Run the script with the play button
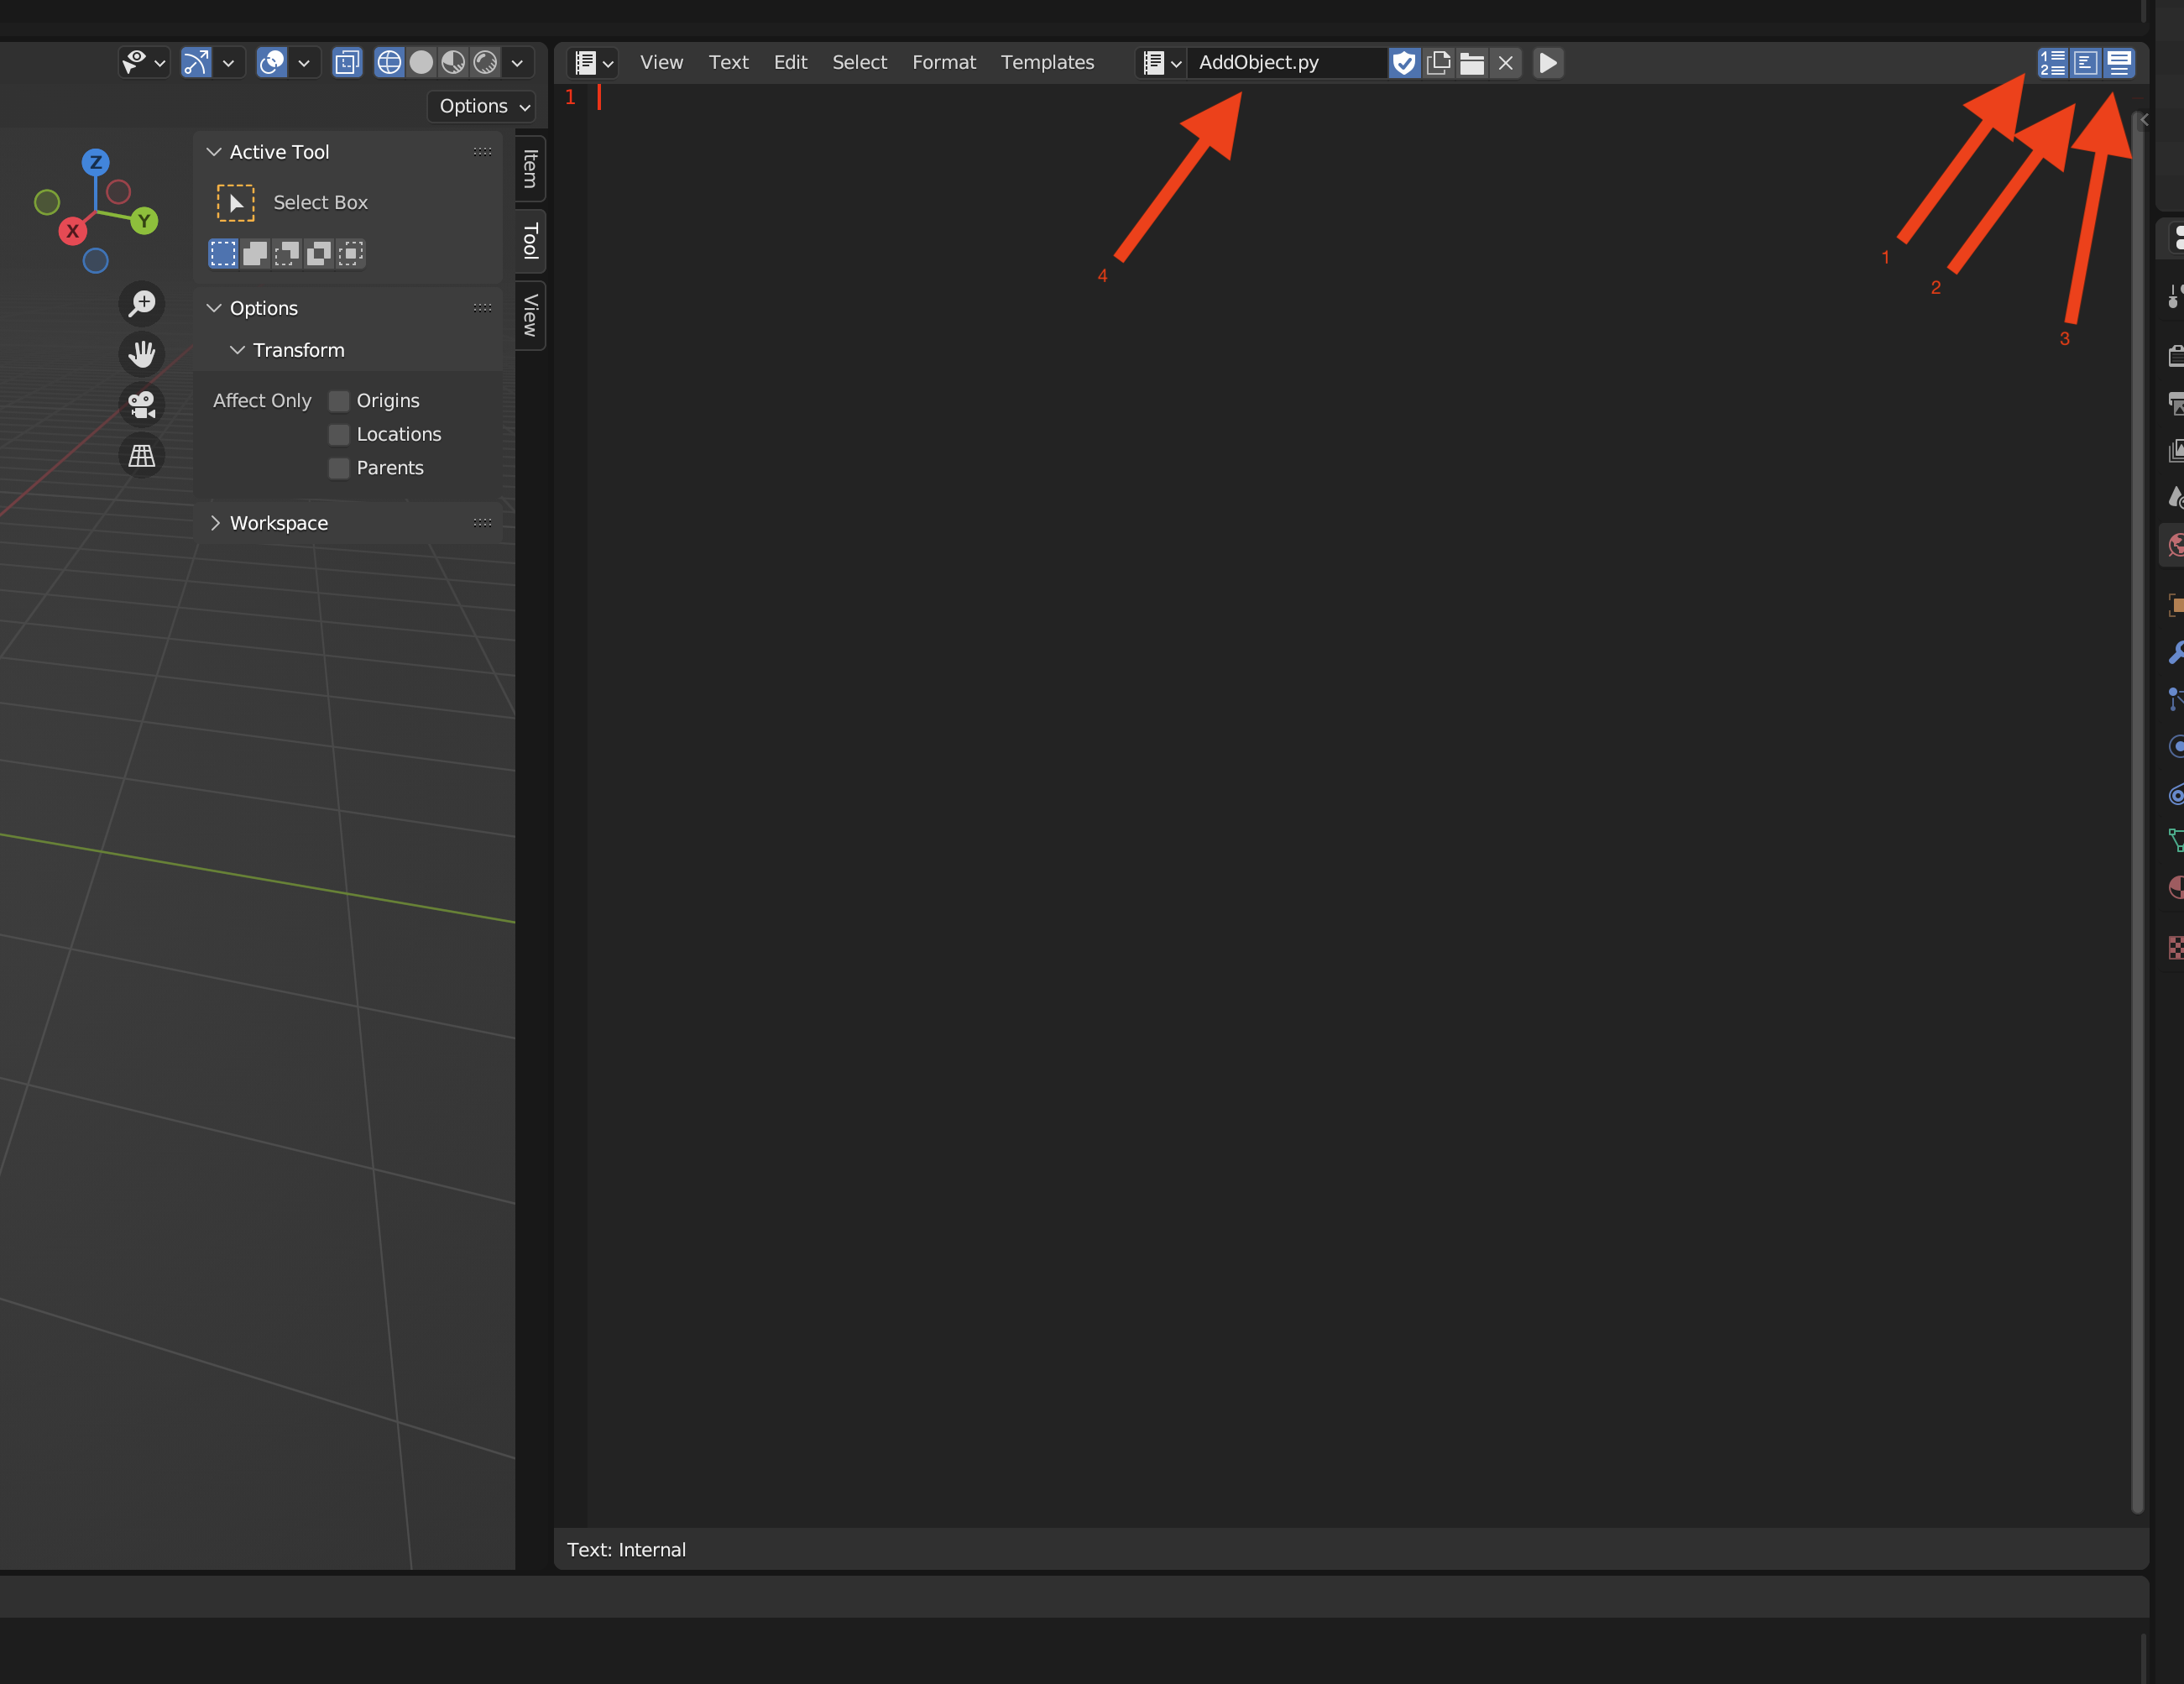The image size is (2184, 1684). [1547, 63]
